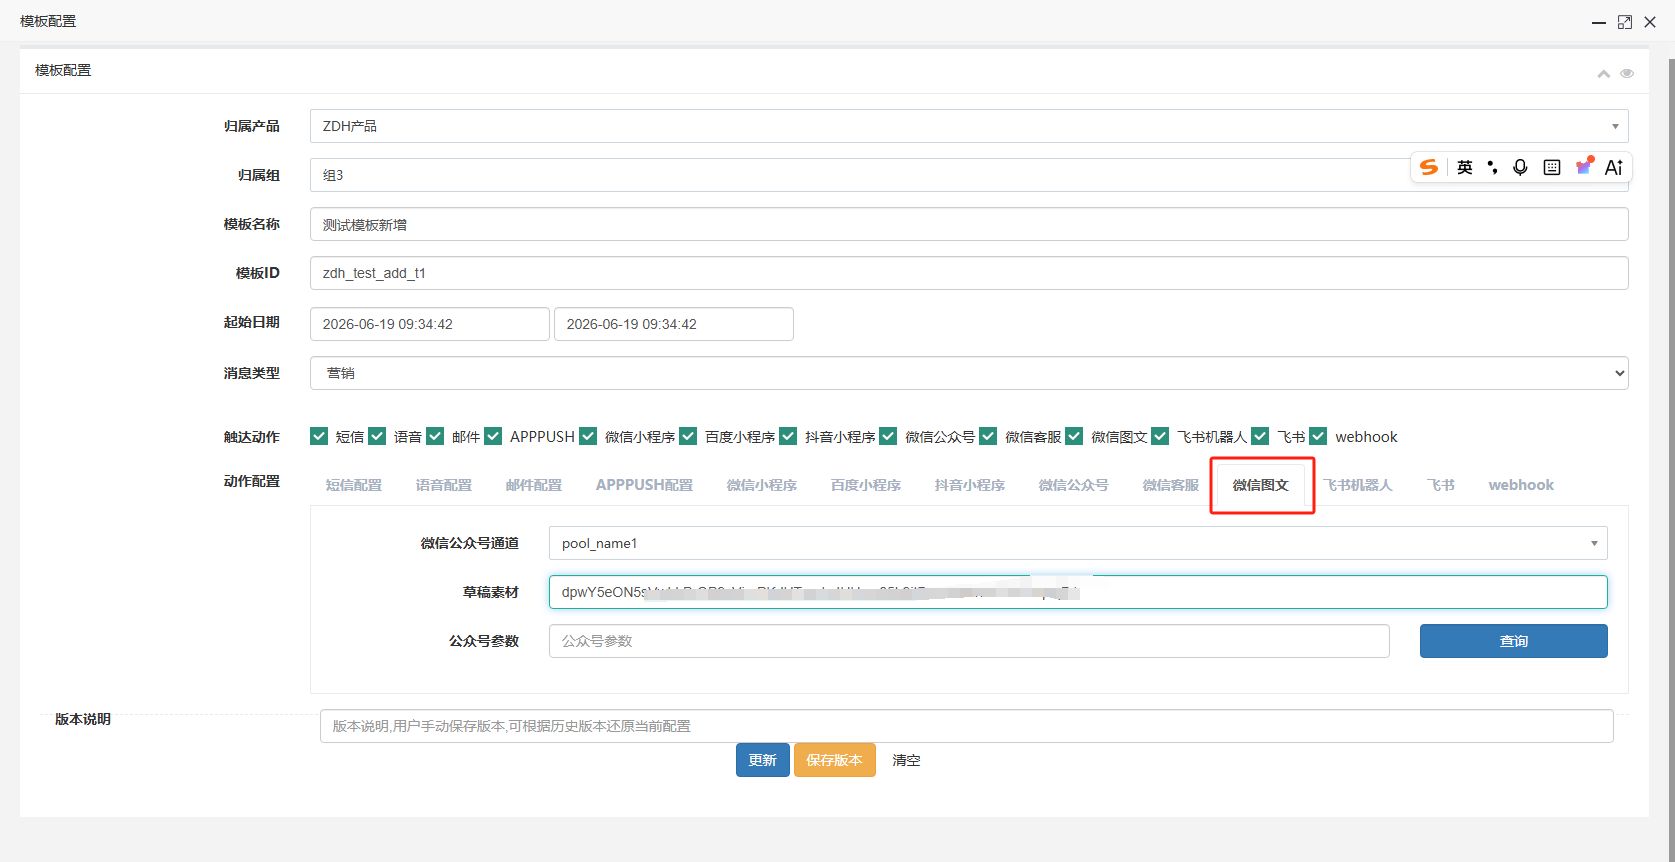Click the 更新 button
Image resolution: width=1675 pixels, height=862 pixels.
coord(763,760)
